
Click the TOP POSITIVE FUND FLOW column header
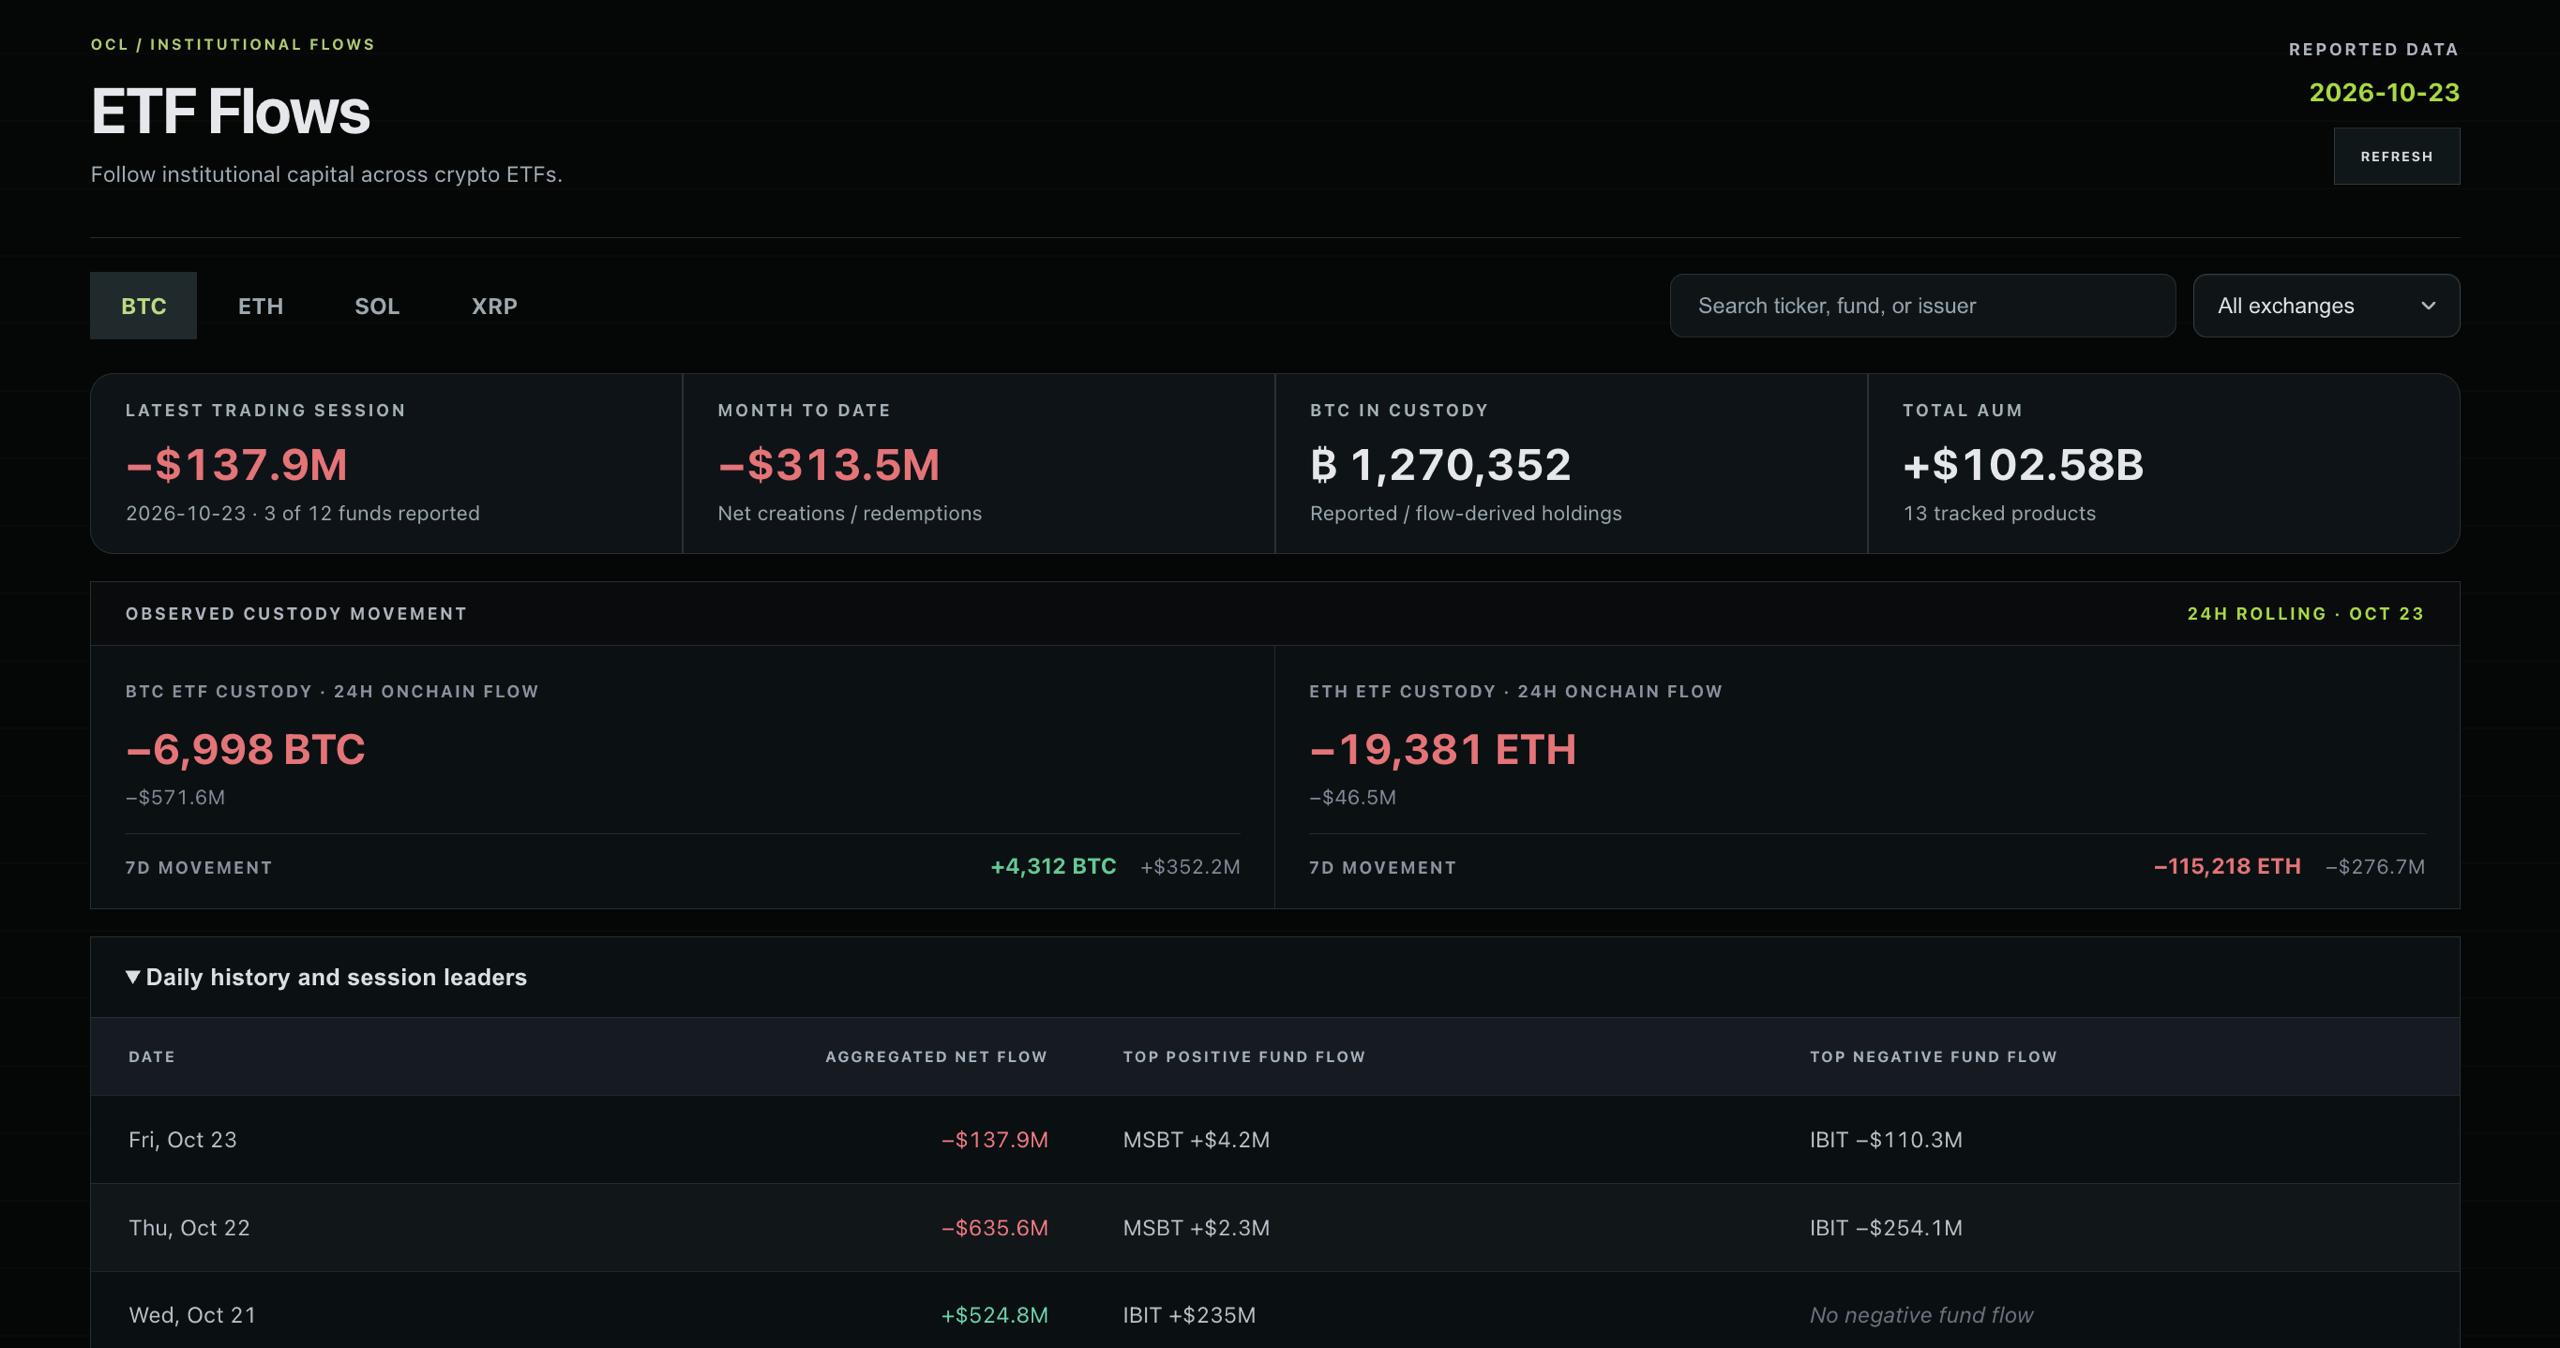point(1244,1057)
